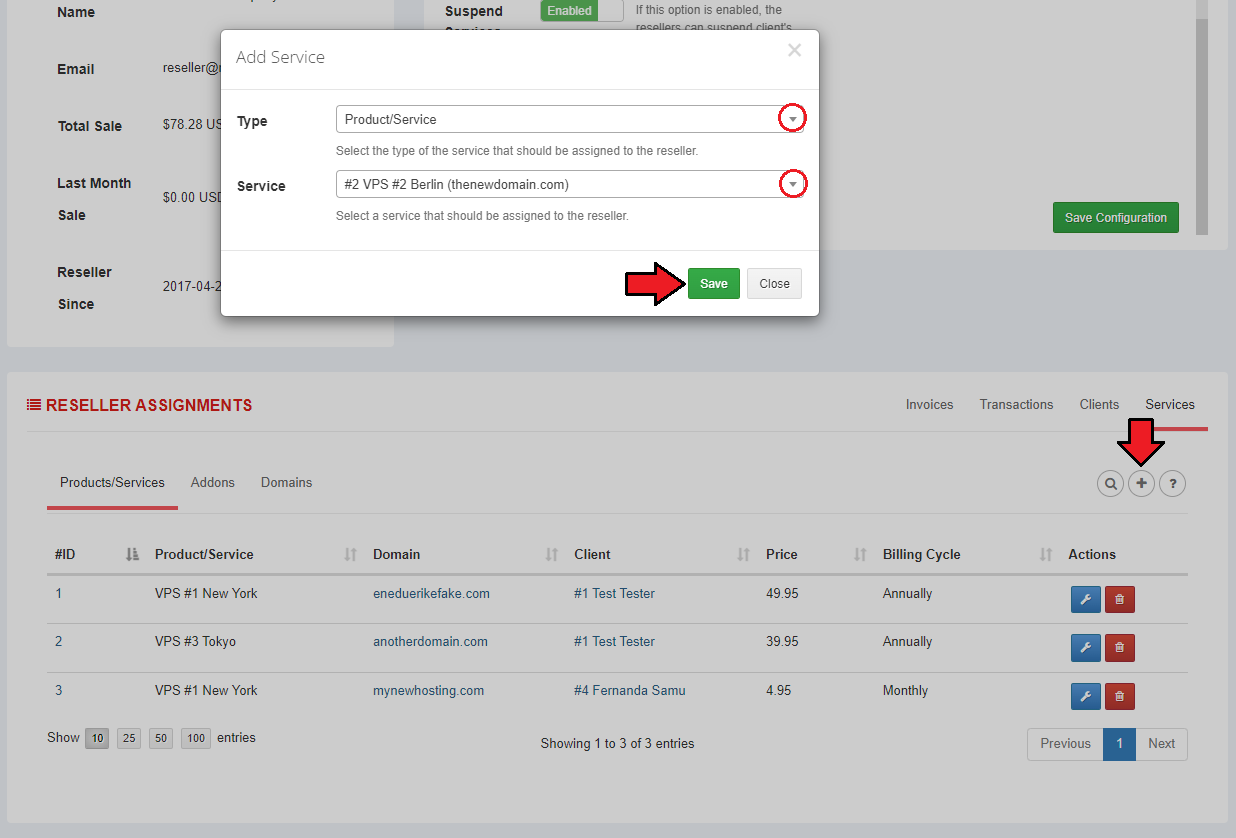This screenshot has height=838, width=1236.
Task: Close Add Service dialog with X icon
Action: tap(794, 50)
